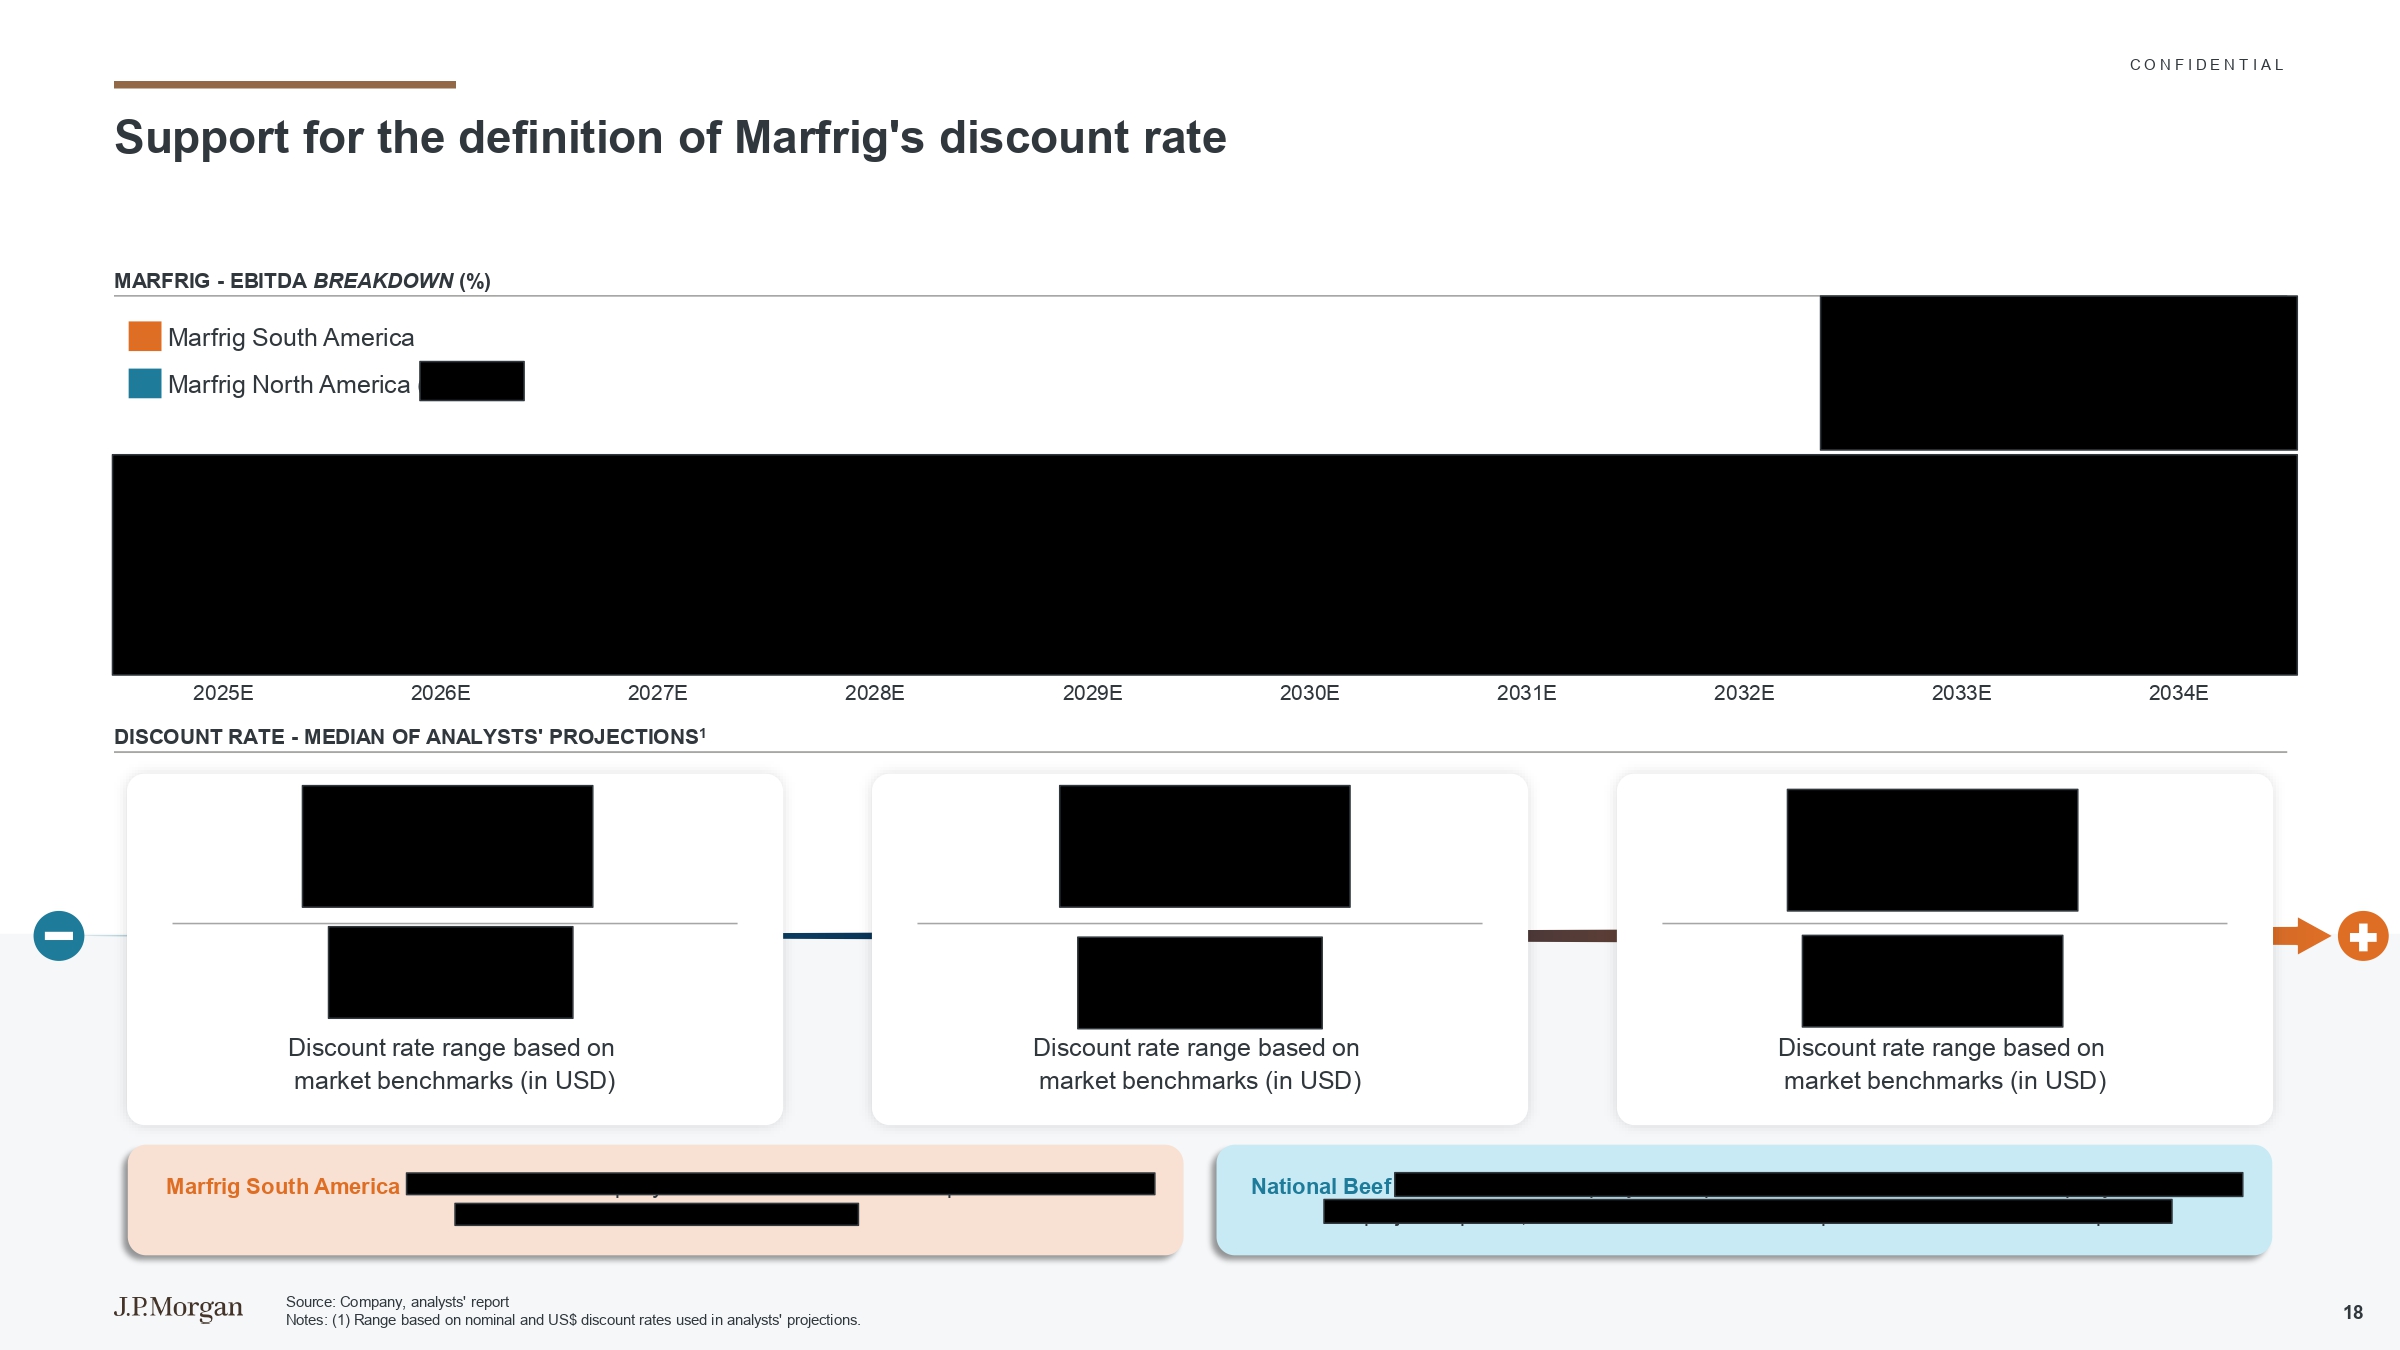Click the EBITDA breakdown section heading
The width and height of the screenshot is (2400, 1350).
coord(302,281)
